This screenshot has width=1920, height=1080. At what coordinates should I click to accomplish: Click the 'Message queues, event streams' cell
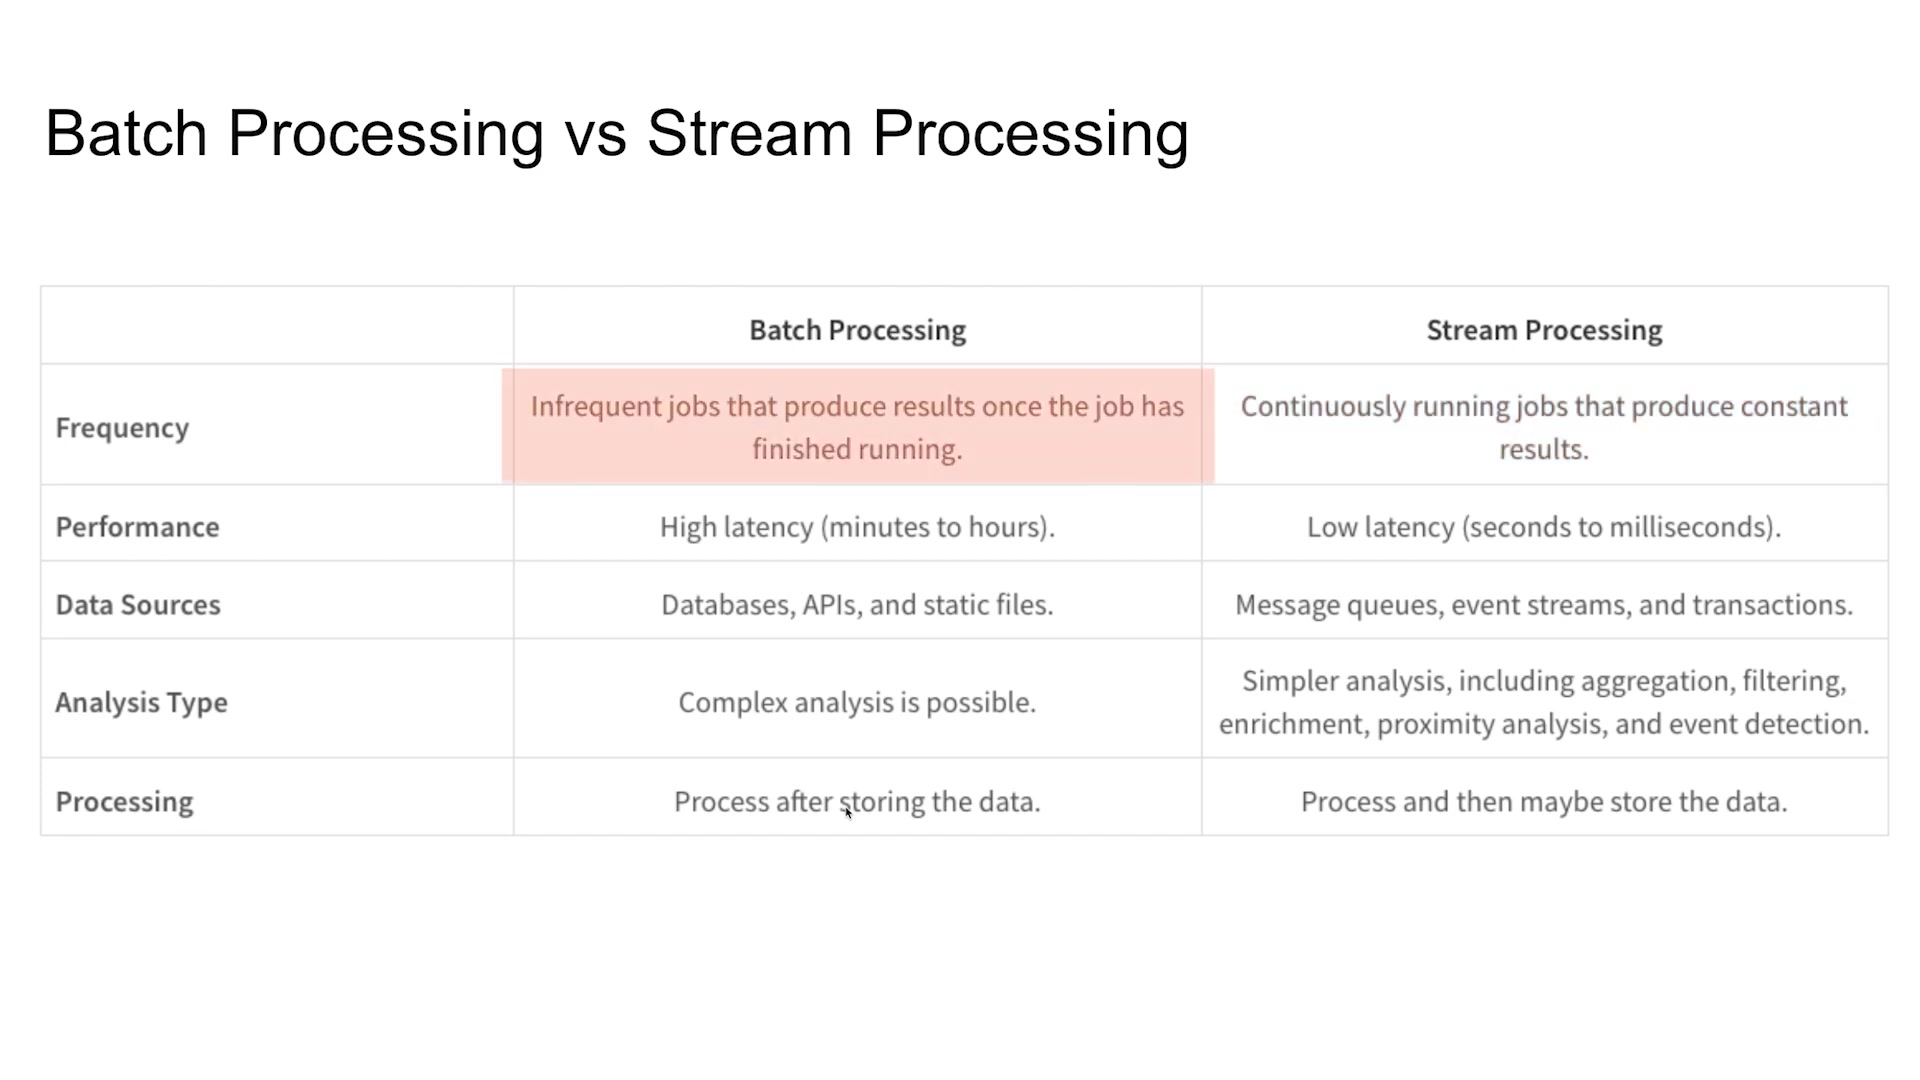1544,605
